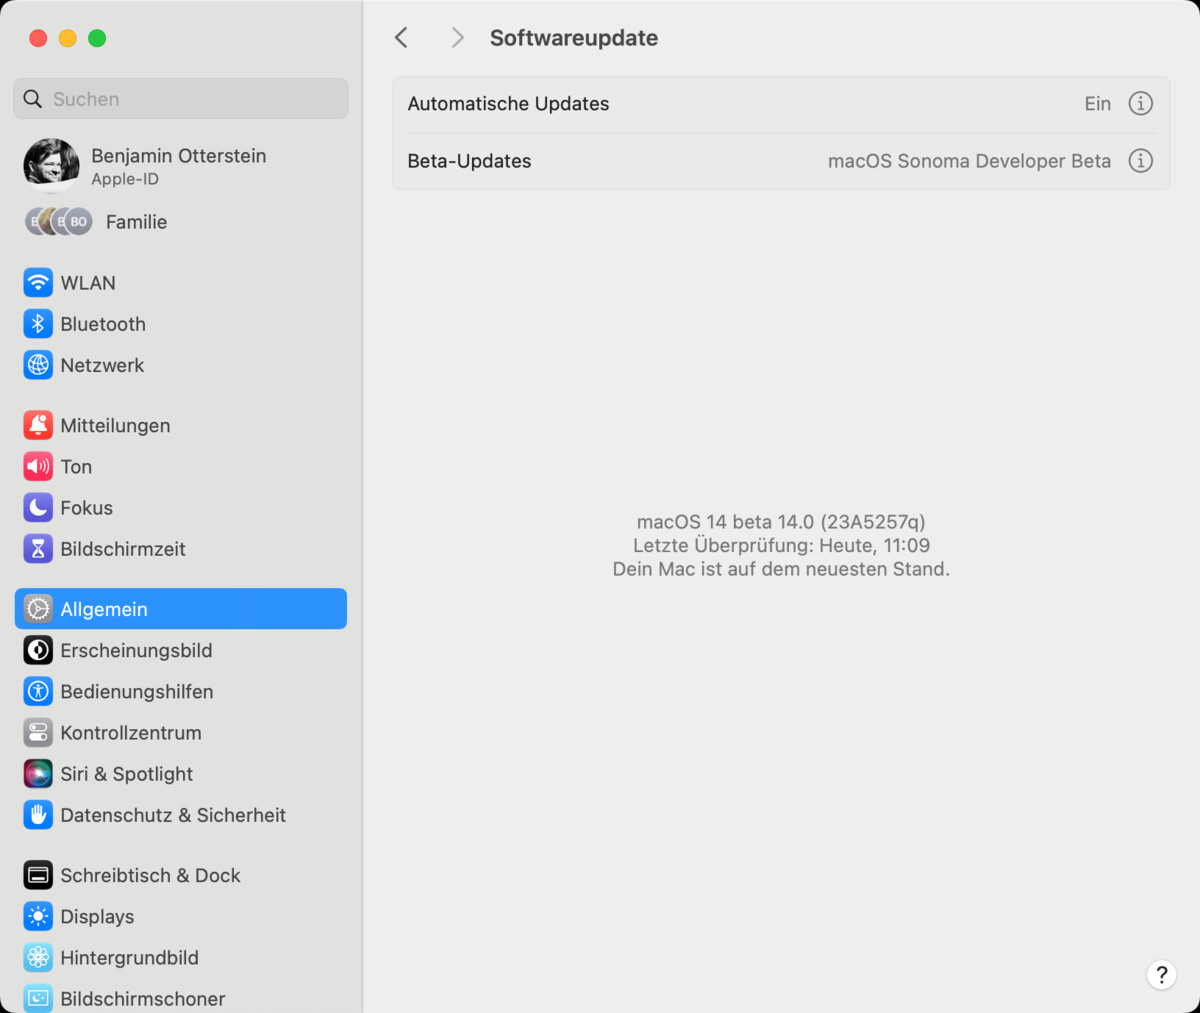Navigate back using the left chevron
The image size is (1200, 1013).
pyautogui.click(x=401, y=37)
